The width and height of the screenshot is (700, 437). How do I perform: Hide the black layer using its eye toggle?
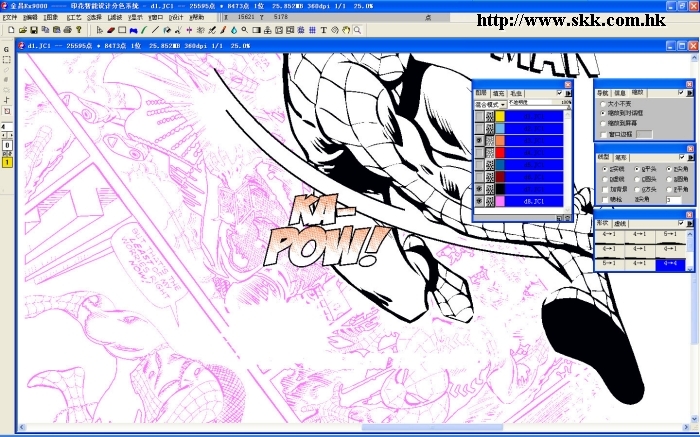[x=479, y=189]
